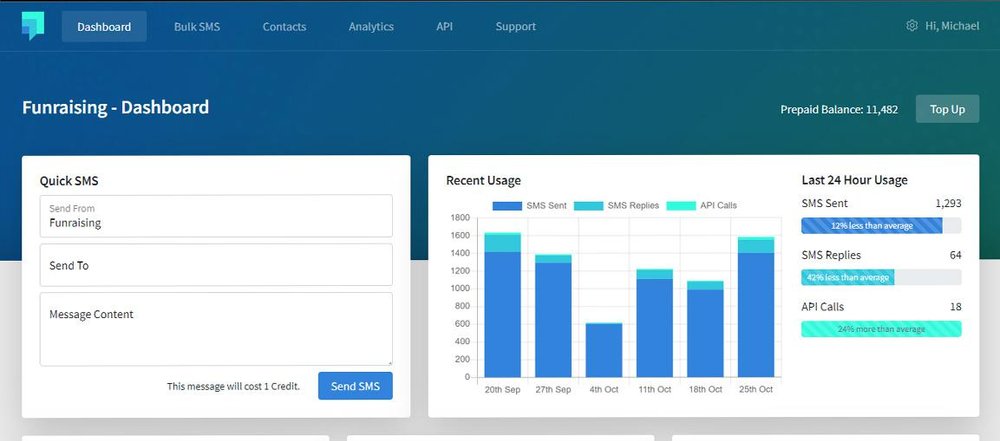Screen dimensions: 1000x441
Task: Click the app logo icon
Action: (33, 26)
